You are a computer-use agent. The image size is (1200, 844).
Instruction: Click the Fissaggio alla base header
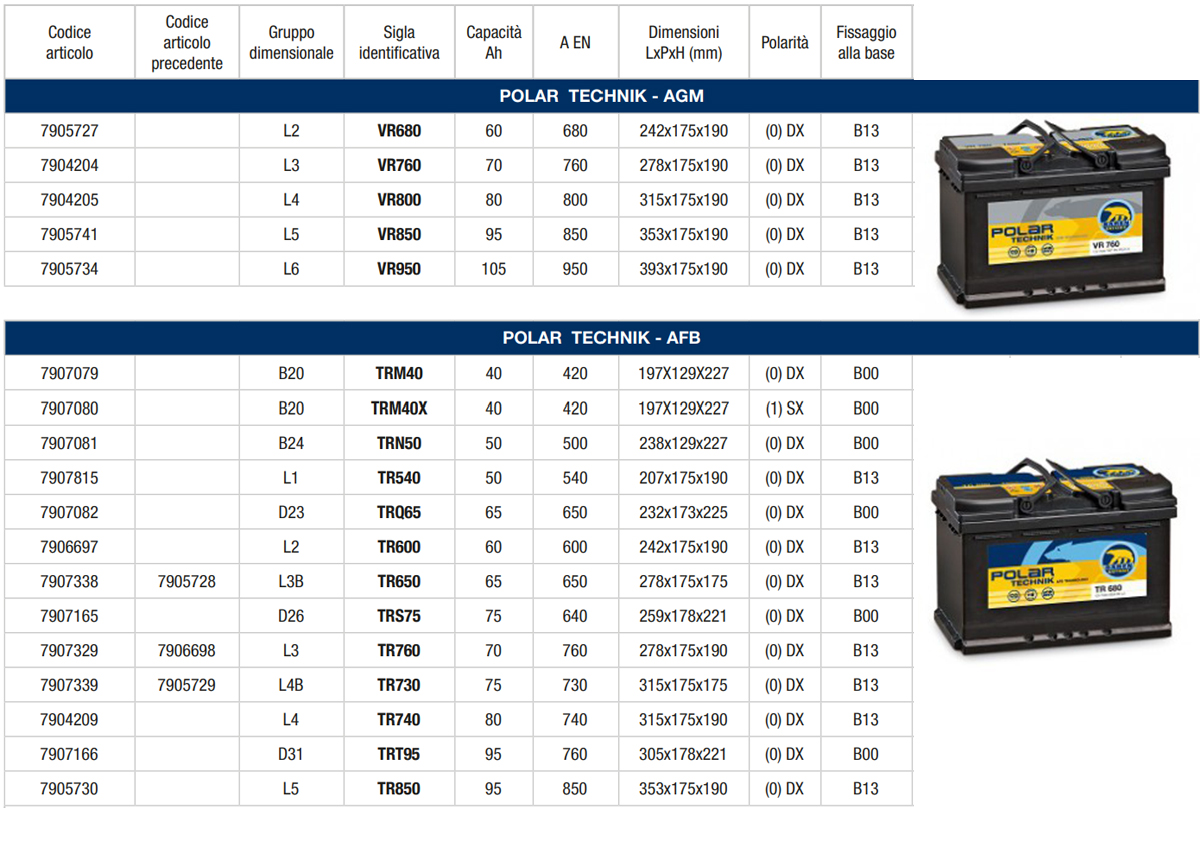pos(866,43)
